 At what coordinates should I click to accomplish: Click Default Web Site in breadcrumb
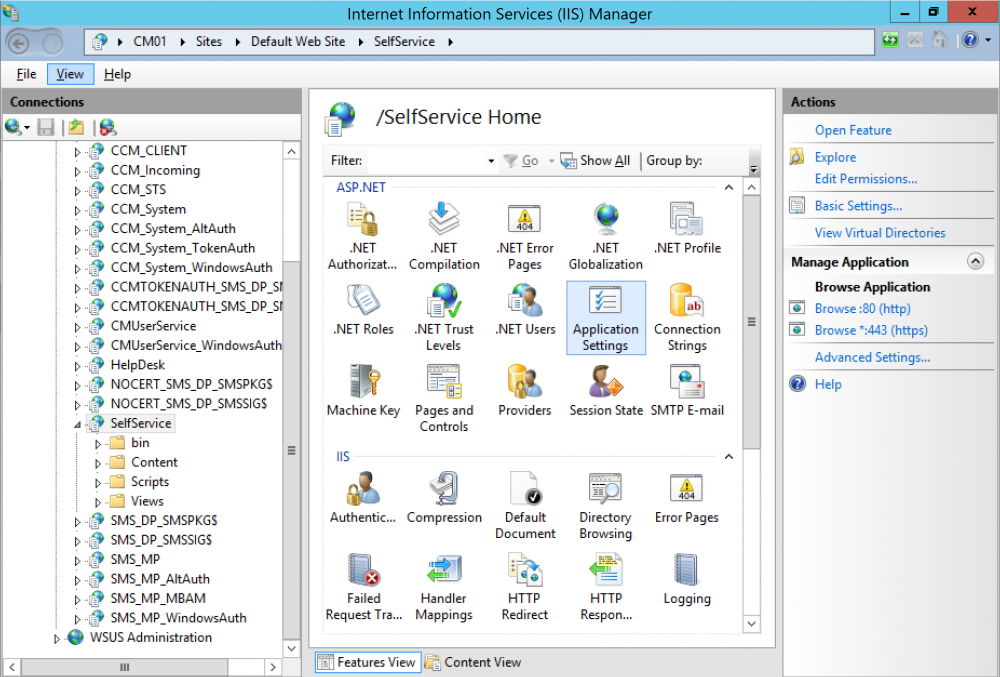pyautogui.click(x=298, y=41)
